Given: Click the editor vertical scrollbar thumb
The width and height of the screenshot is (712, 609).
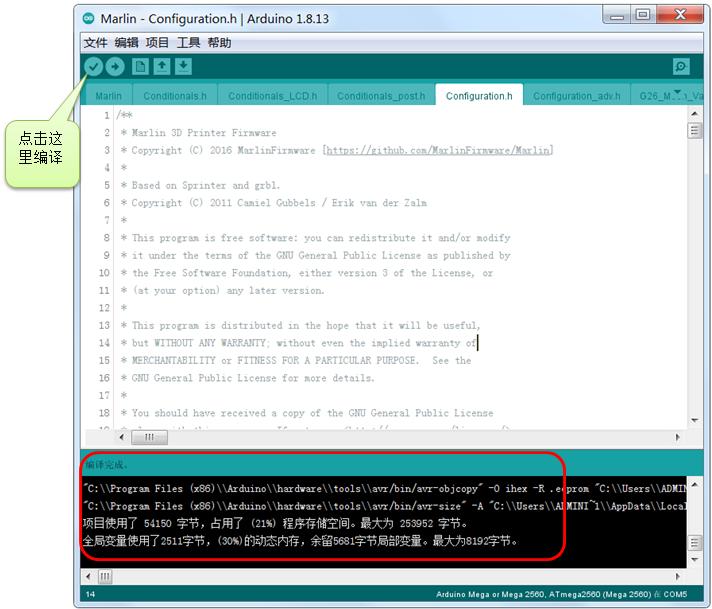Looking at the screenshot, I should click(695, 131).
